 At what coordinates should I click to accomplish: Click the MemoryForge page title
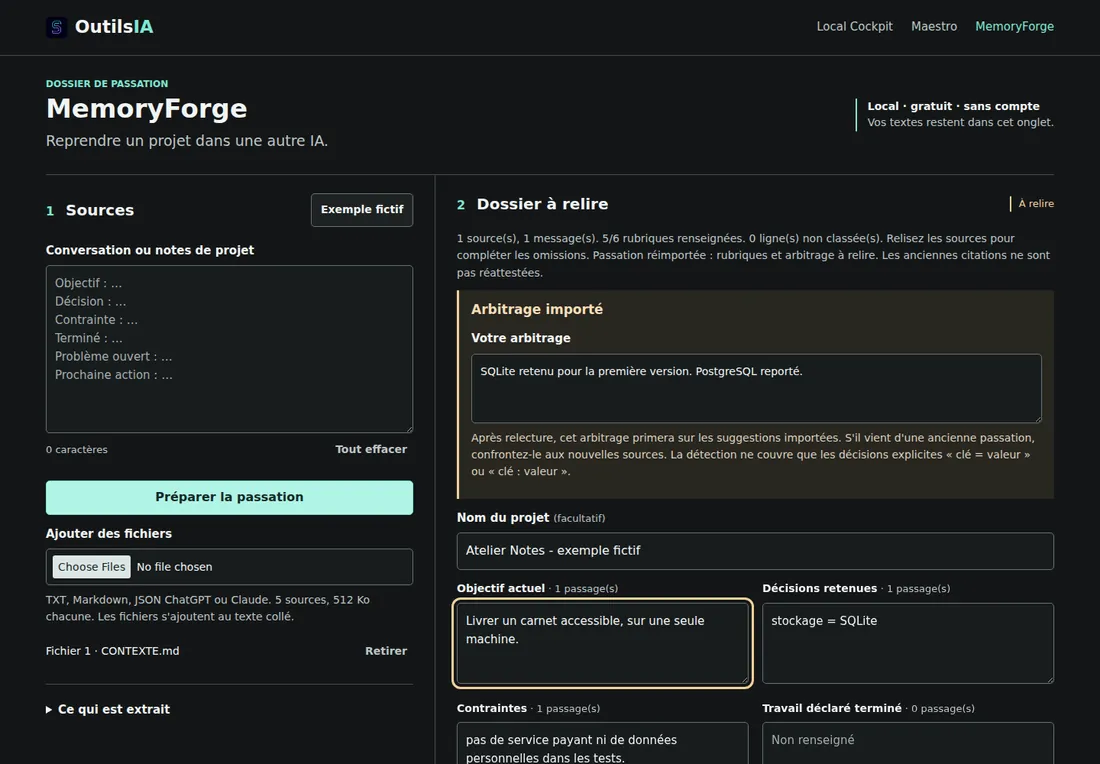[147, 109]
